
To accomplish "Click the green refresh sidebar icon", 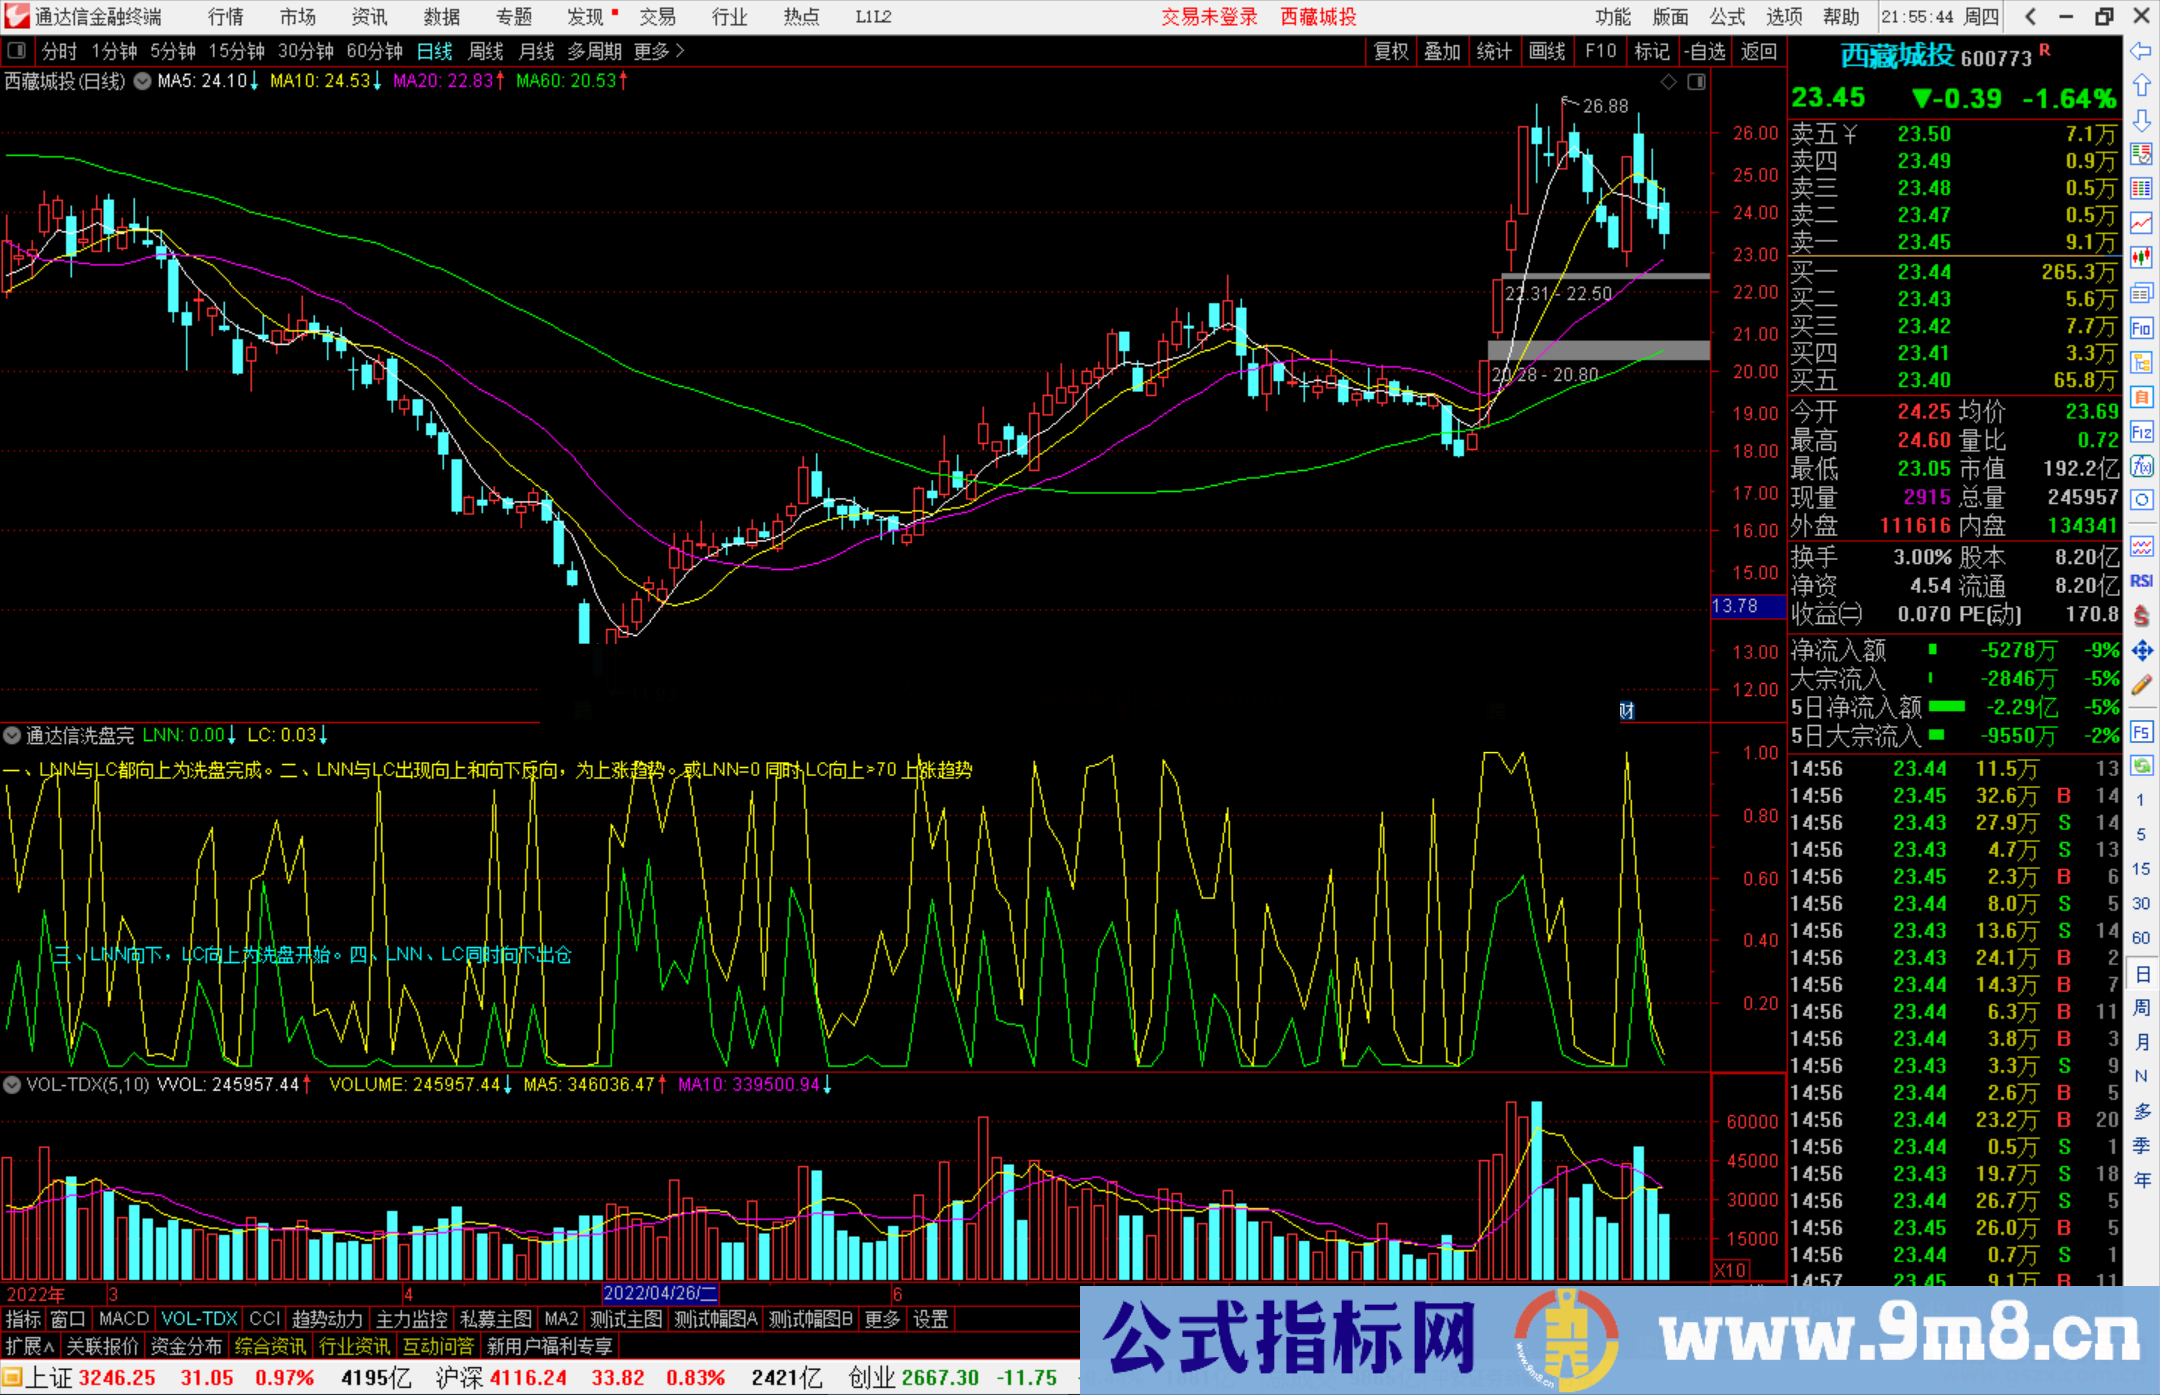I will tap(2141, 765).
